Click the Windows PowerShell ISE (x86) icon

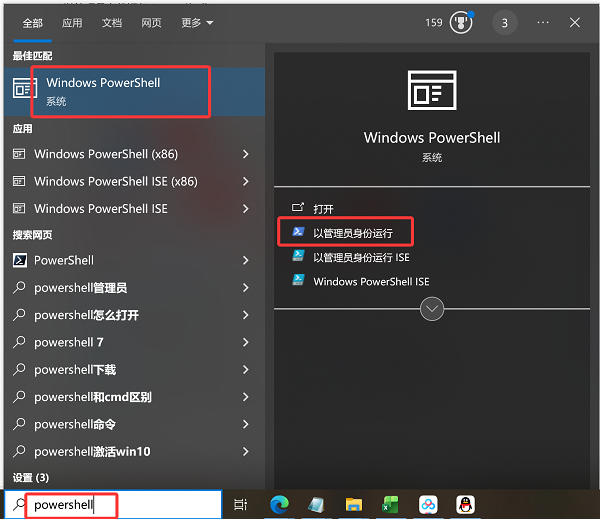(19, 181)
